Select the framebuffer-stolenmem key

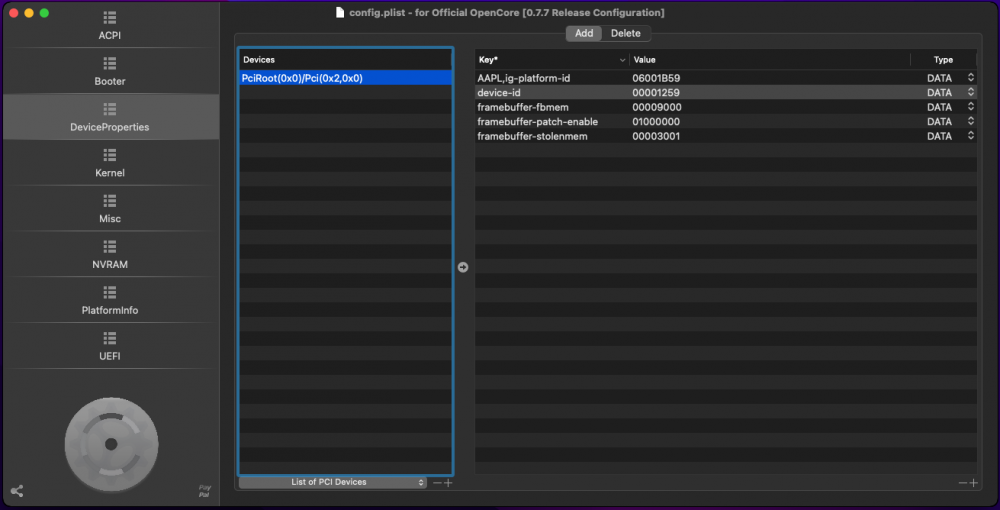533,136
